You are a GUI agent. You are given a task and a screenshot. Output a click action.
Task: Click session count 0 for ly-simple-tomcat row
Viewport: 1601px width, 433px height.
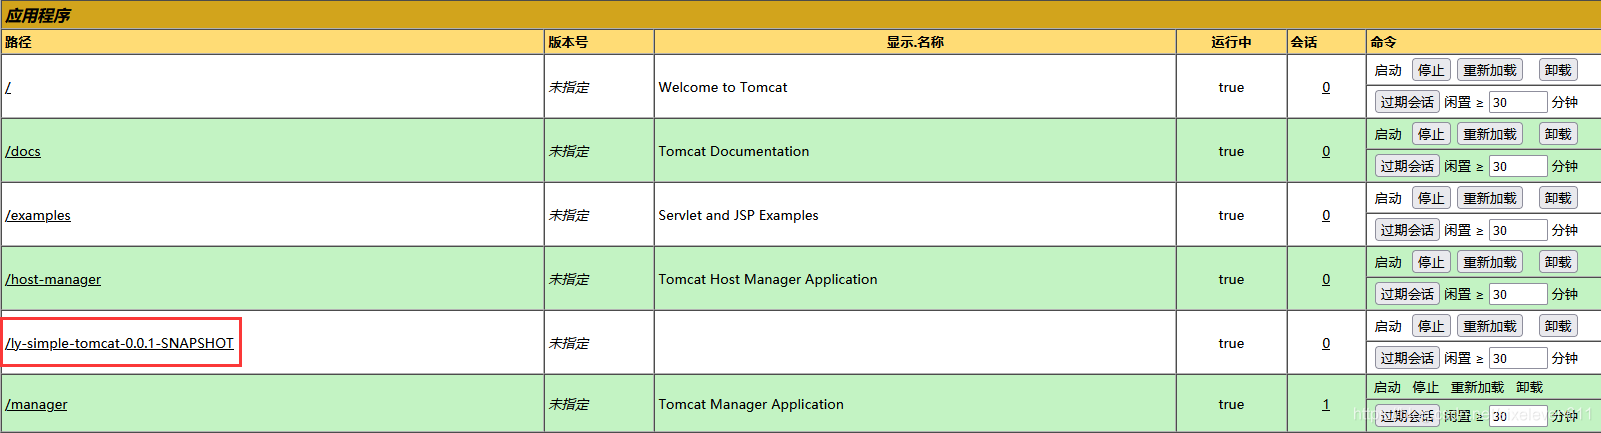1326,343
